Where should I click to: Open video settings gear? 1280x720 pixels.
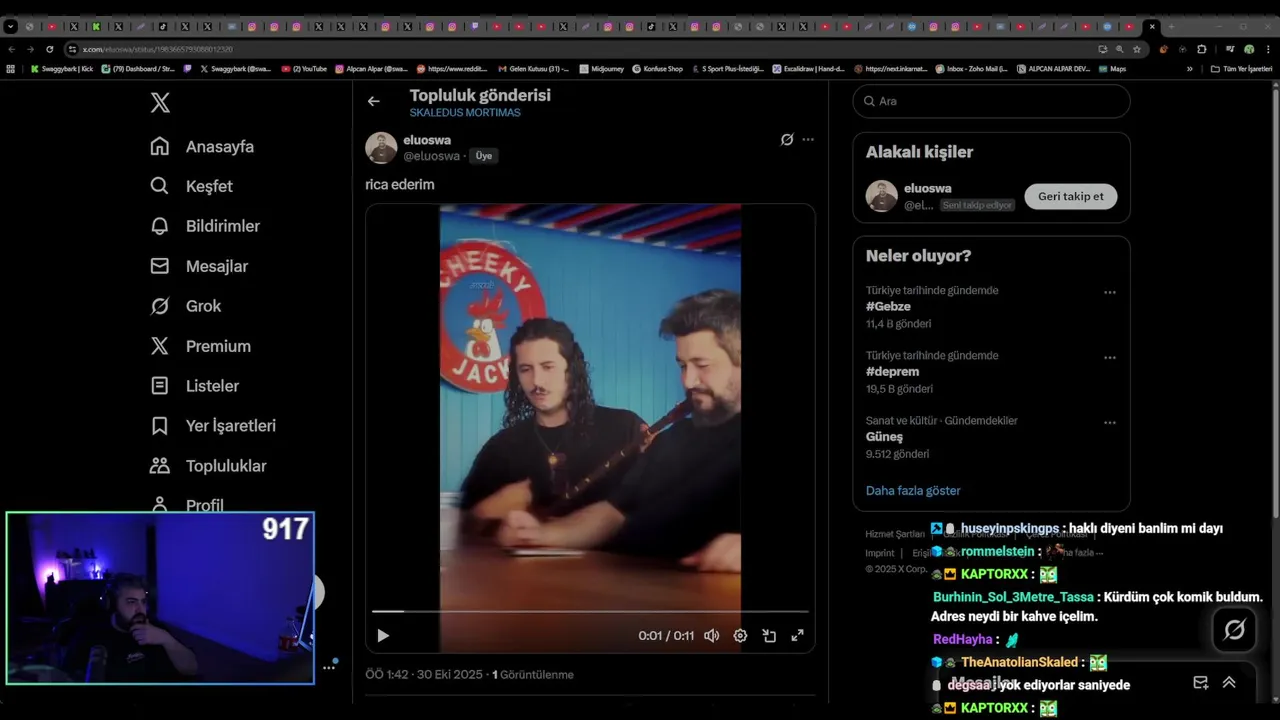click(x=740, y=635)
